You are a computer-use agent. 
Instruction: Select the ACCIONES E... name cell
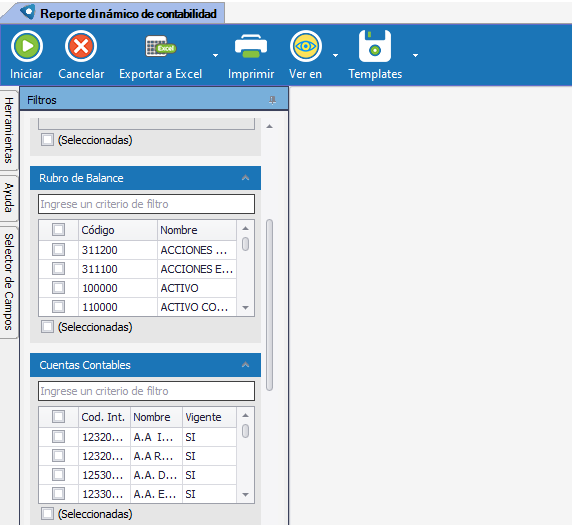click(x=197, y=269)
